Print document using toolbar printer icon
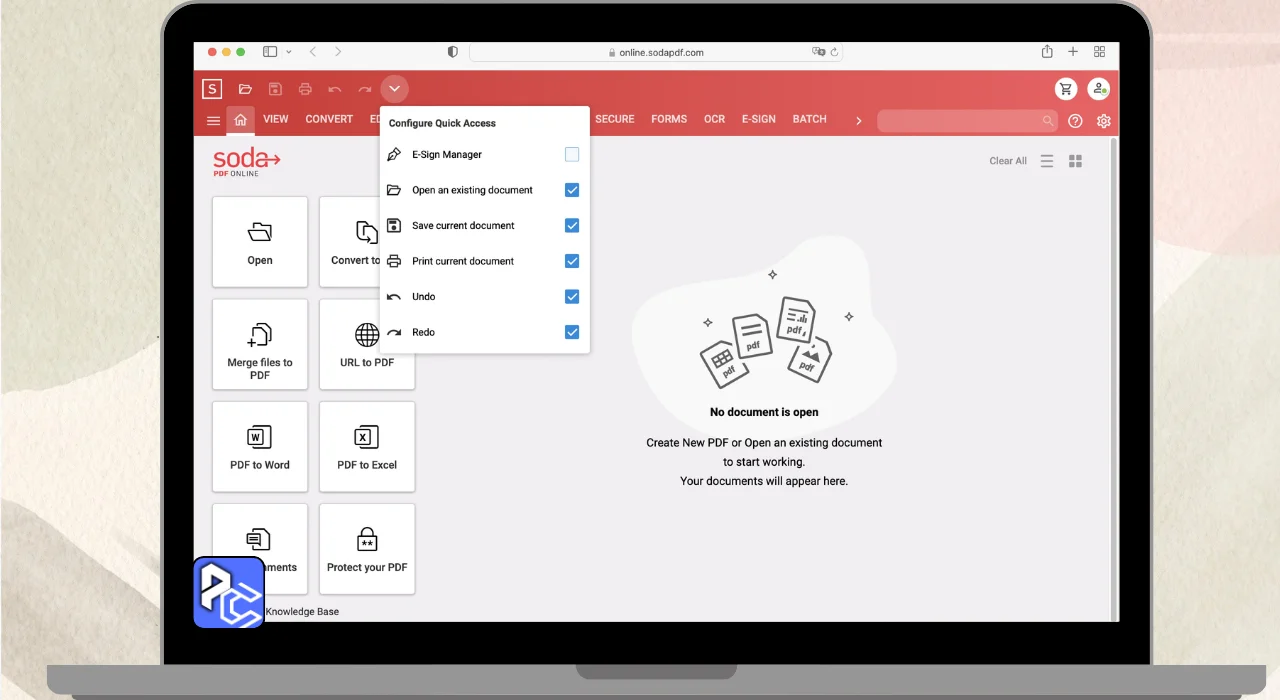 click(305, 89)
